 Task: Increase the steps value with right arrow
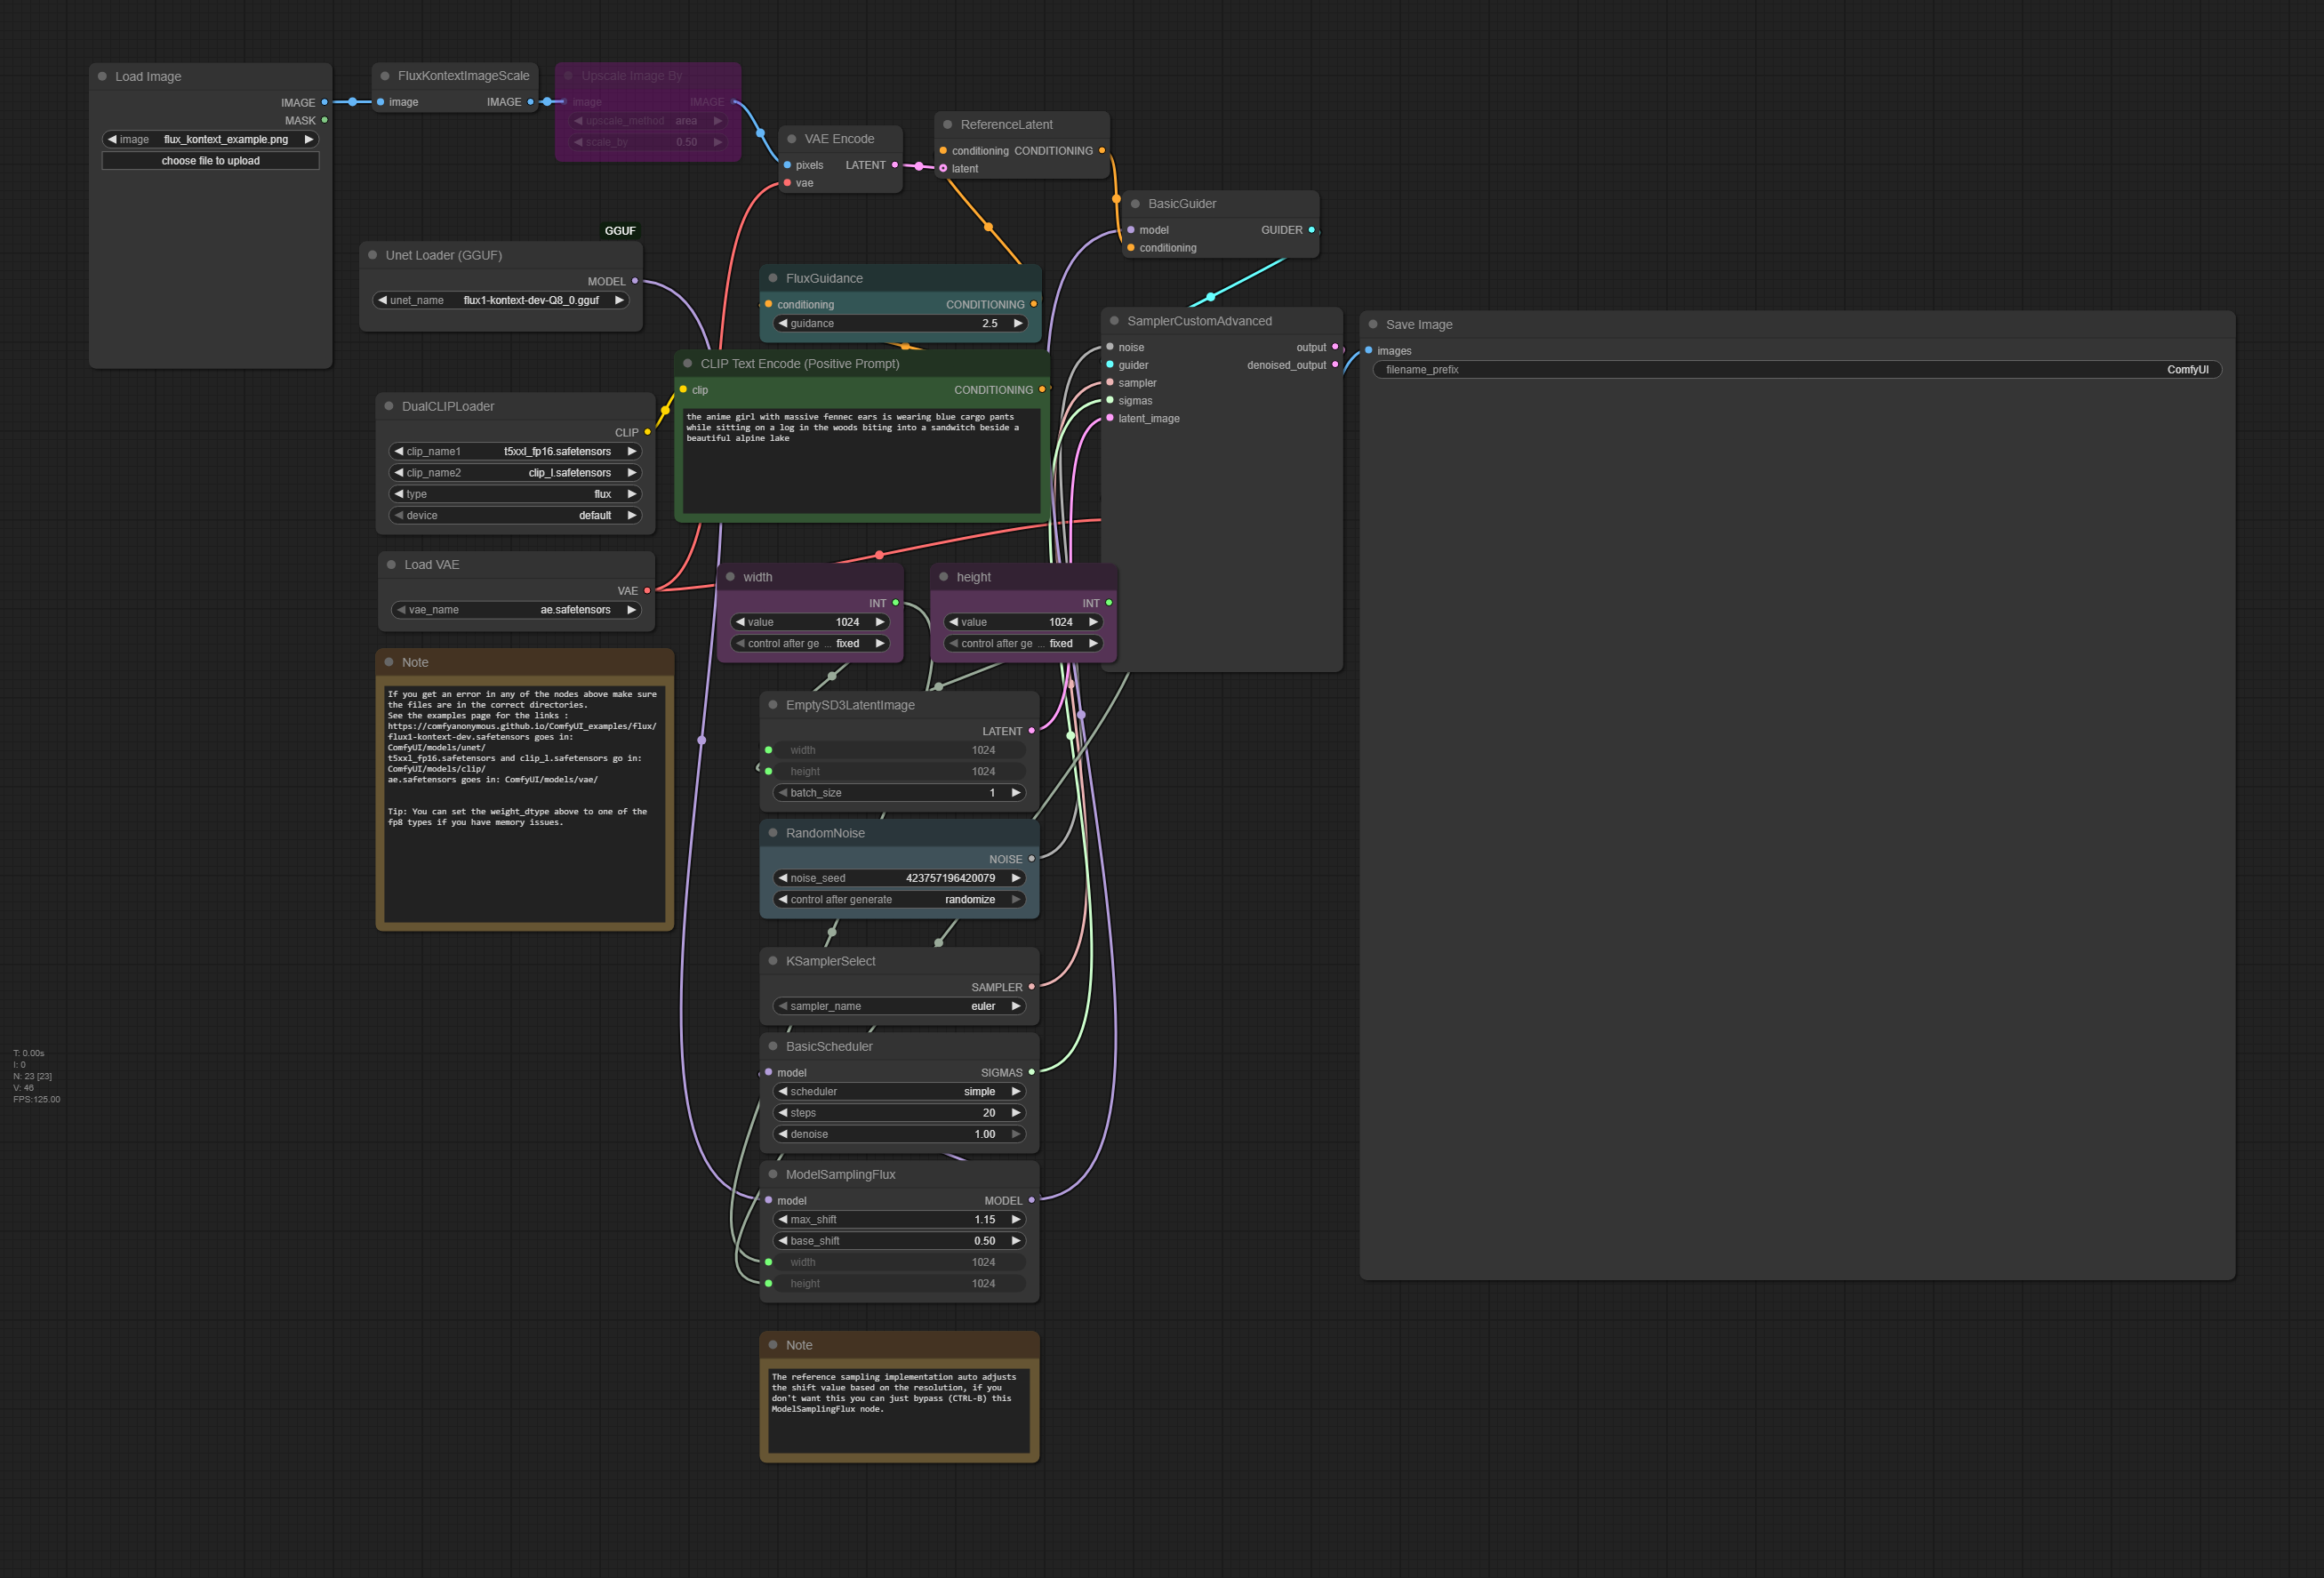pyautogui.click(x=1016, y=1113)
